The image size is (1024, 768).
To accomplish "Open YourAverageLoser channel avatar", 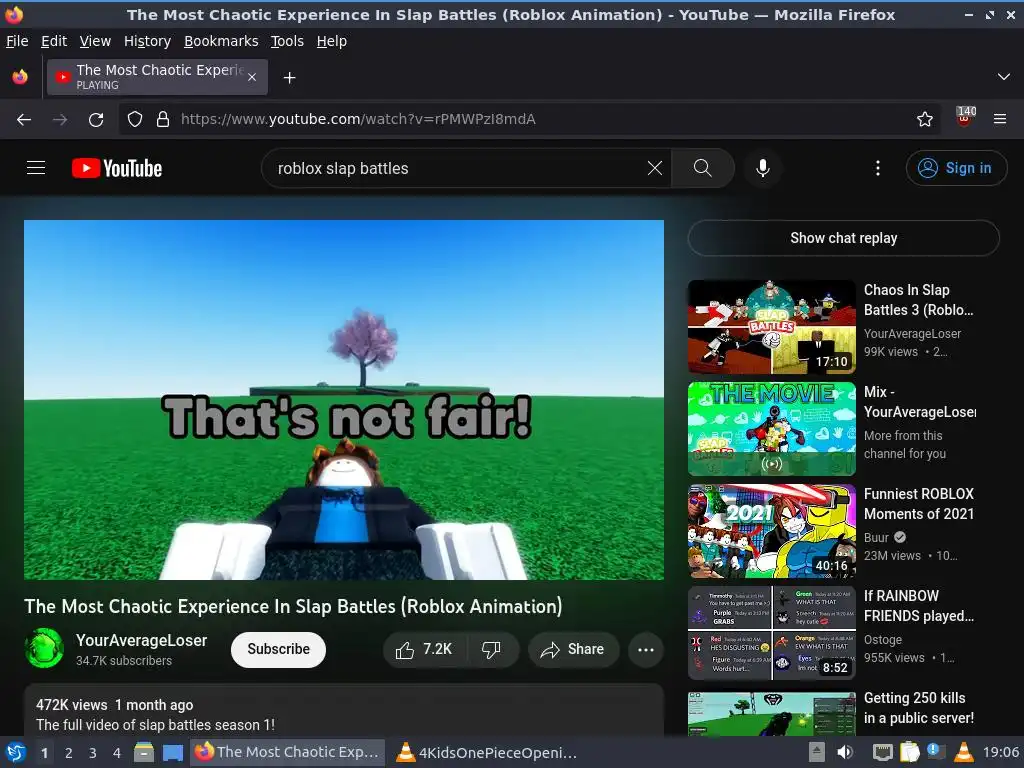I will click(x=44, y=648).
